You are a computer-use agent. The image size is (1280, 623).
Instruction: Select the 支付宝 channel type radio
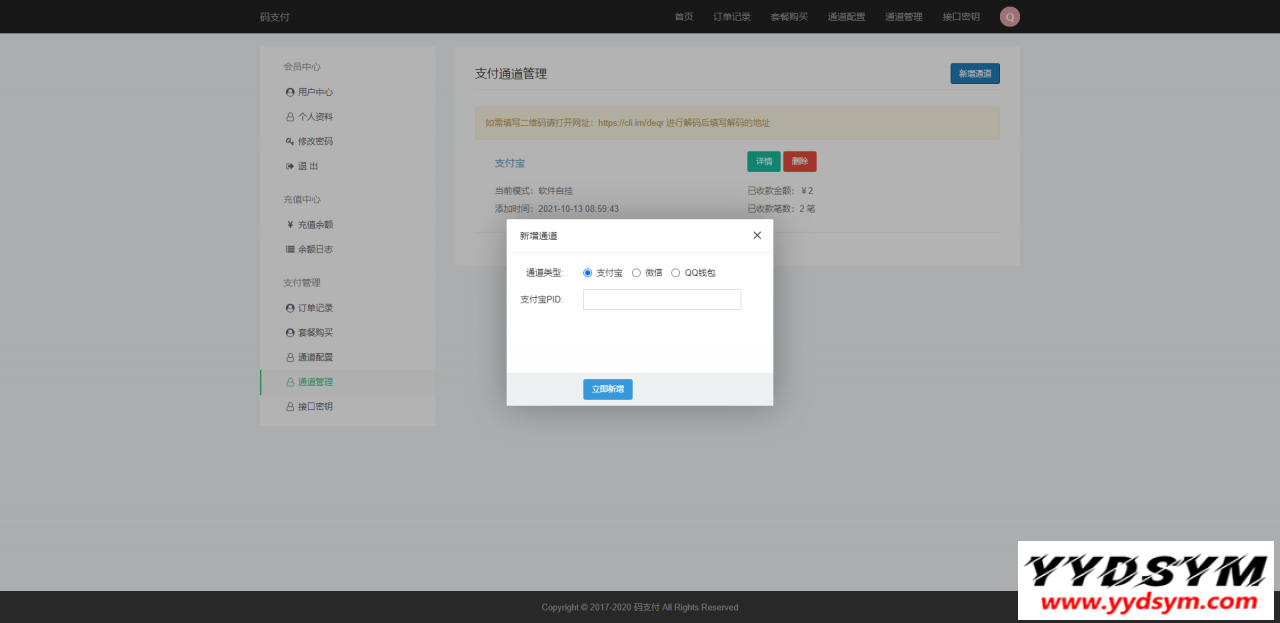click(588, 273)
